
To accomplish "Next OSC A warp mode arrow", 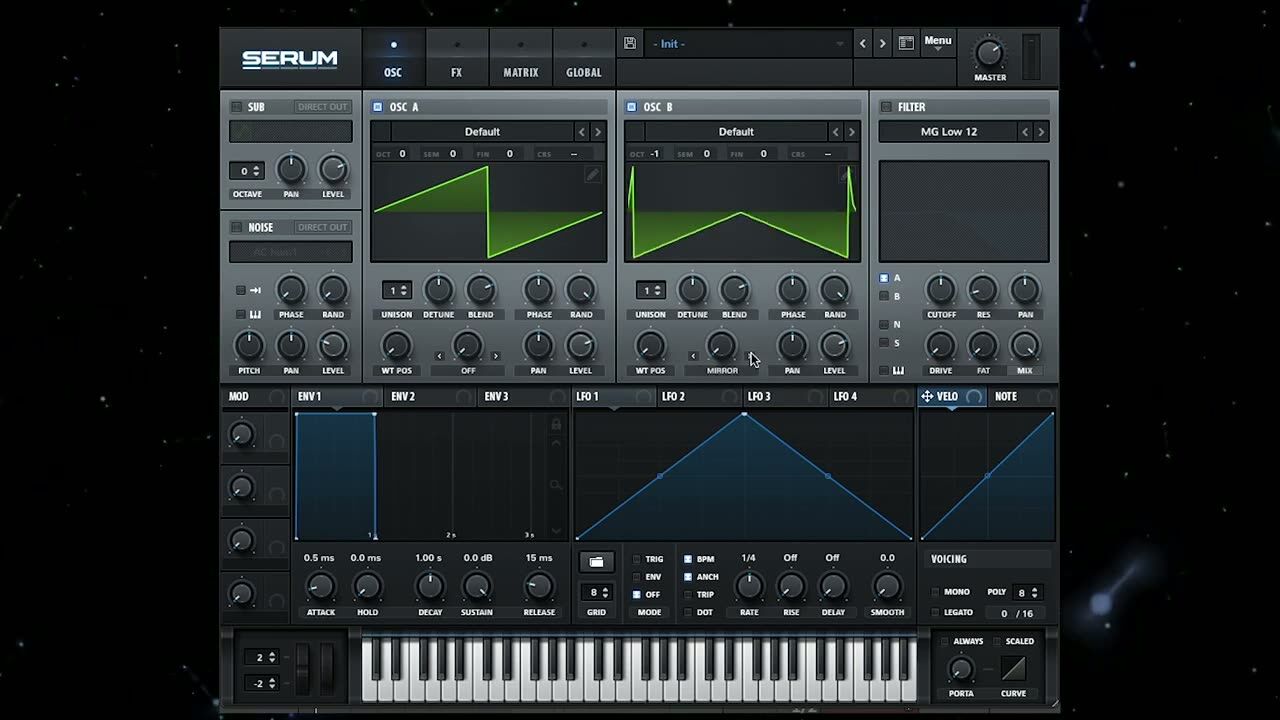I will tap(495, 355).
